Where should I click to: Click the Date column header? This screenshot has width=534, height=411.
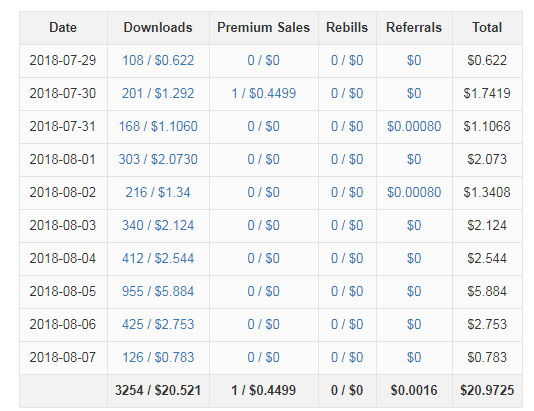click(x=63, y=28)
